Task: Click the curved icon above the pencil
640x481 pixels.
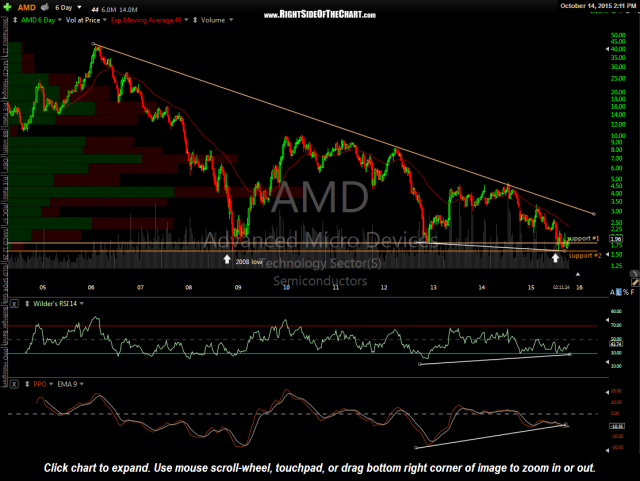Action: click(634, 273)
